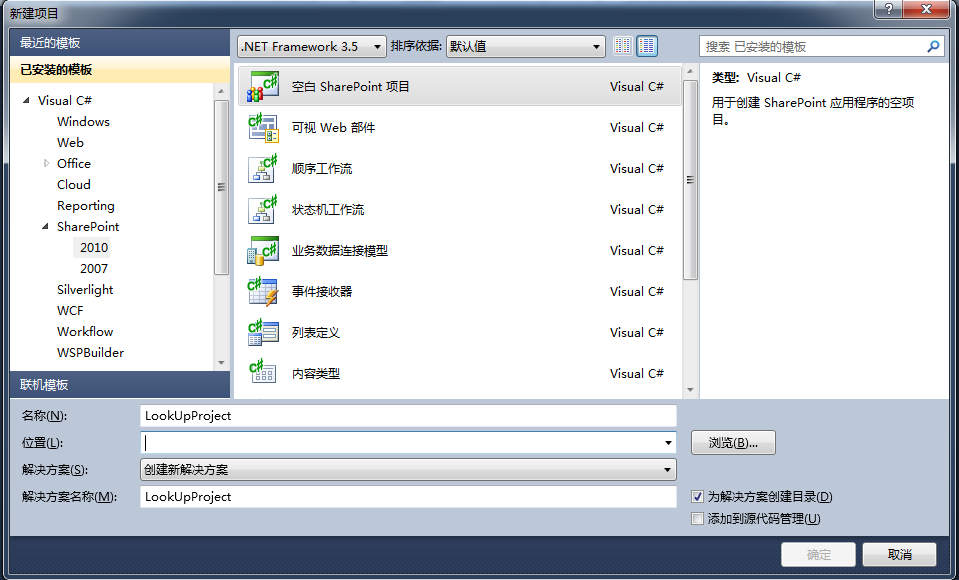Open the 解决方案 创建新解决方案 dropdown

click(x=408, y=470)
